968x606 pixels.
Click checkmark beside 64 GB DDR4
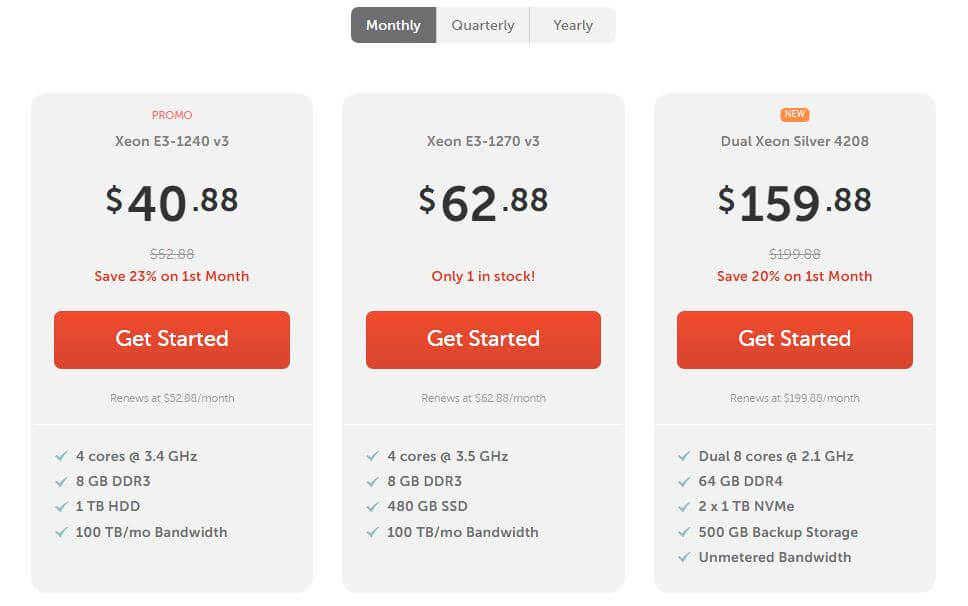[x=684, y=481]
